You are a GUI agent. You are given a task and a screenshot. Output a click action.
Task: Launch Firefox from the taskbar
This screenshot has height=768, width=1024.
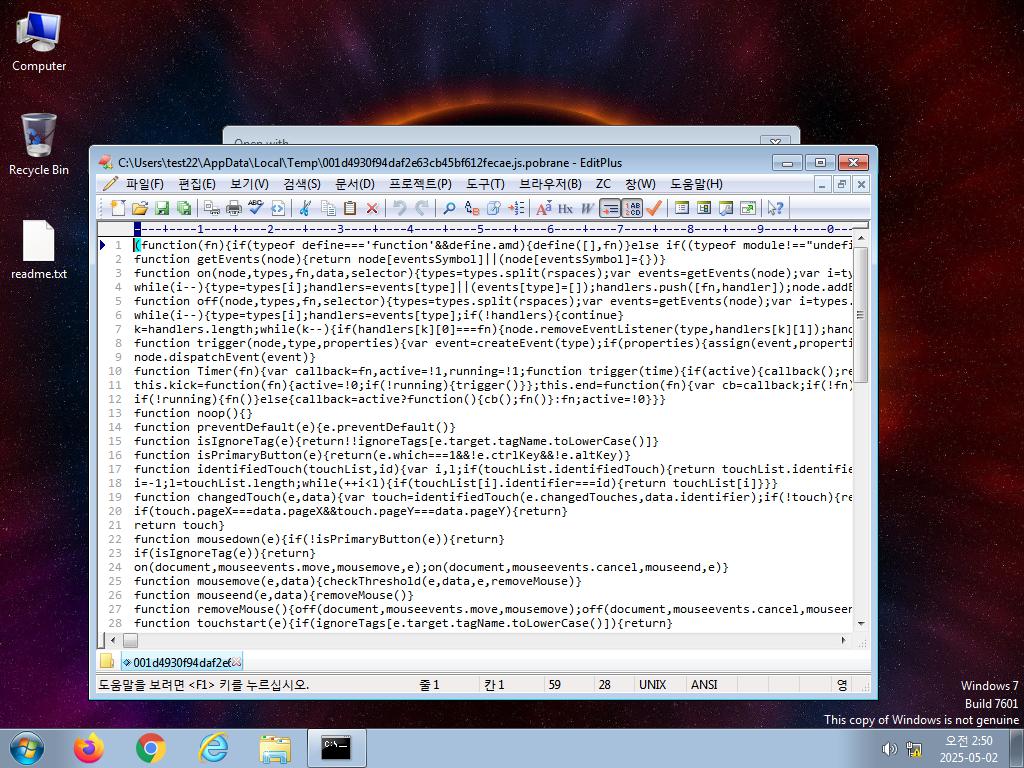[89, 748]
